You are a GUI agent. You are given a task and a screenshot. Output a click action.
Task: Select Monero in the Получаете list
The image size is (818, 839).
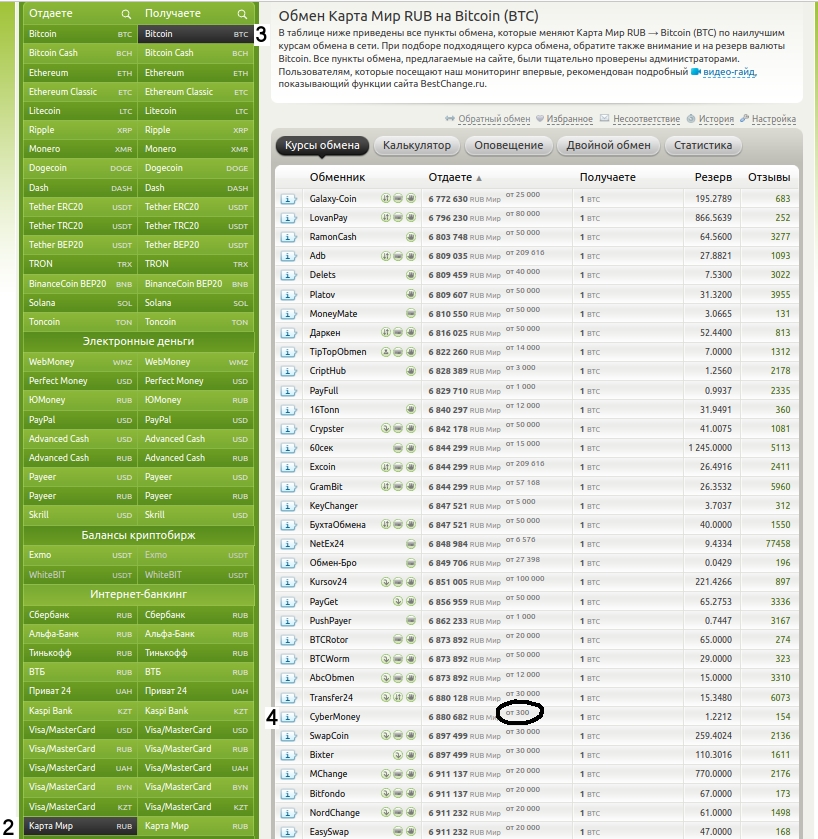[x=196, y=149]
